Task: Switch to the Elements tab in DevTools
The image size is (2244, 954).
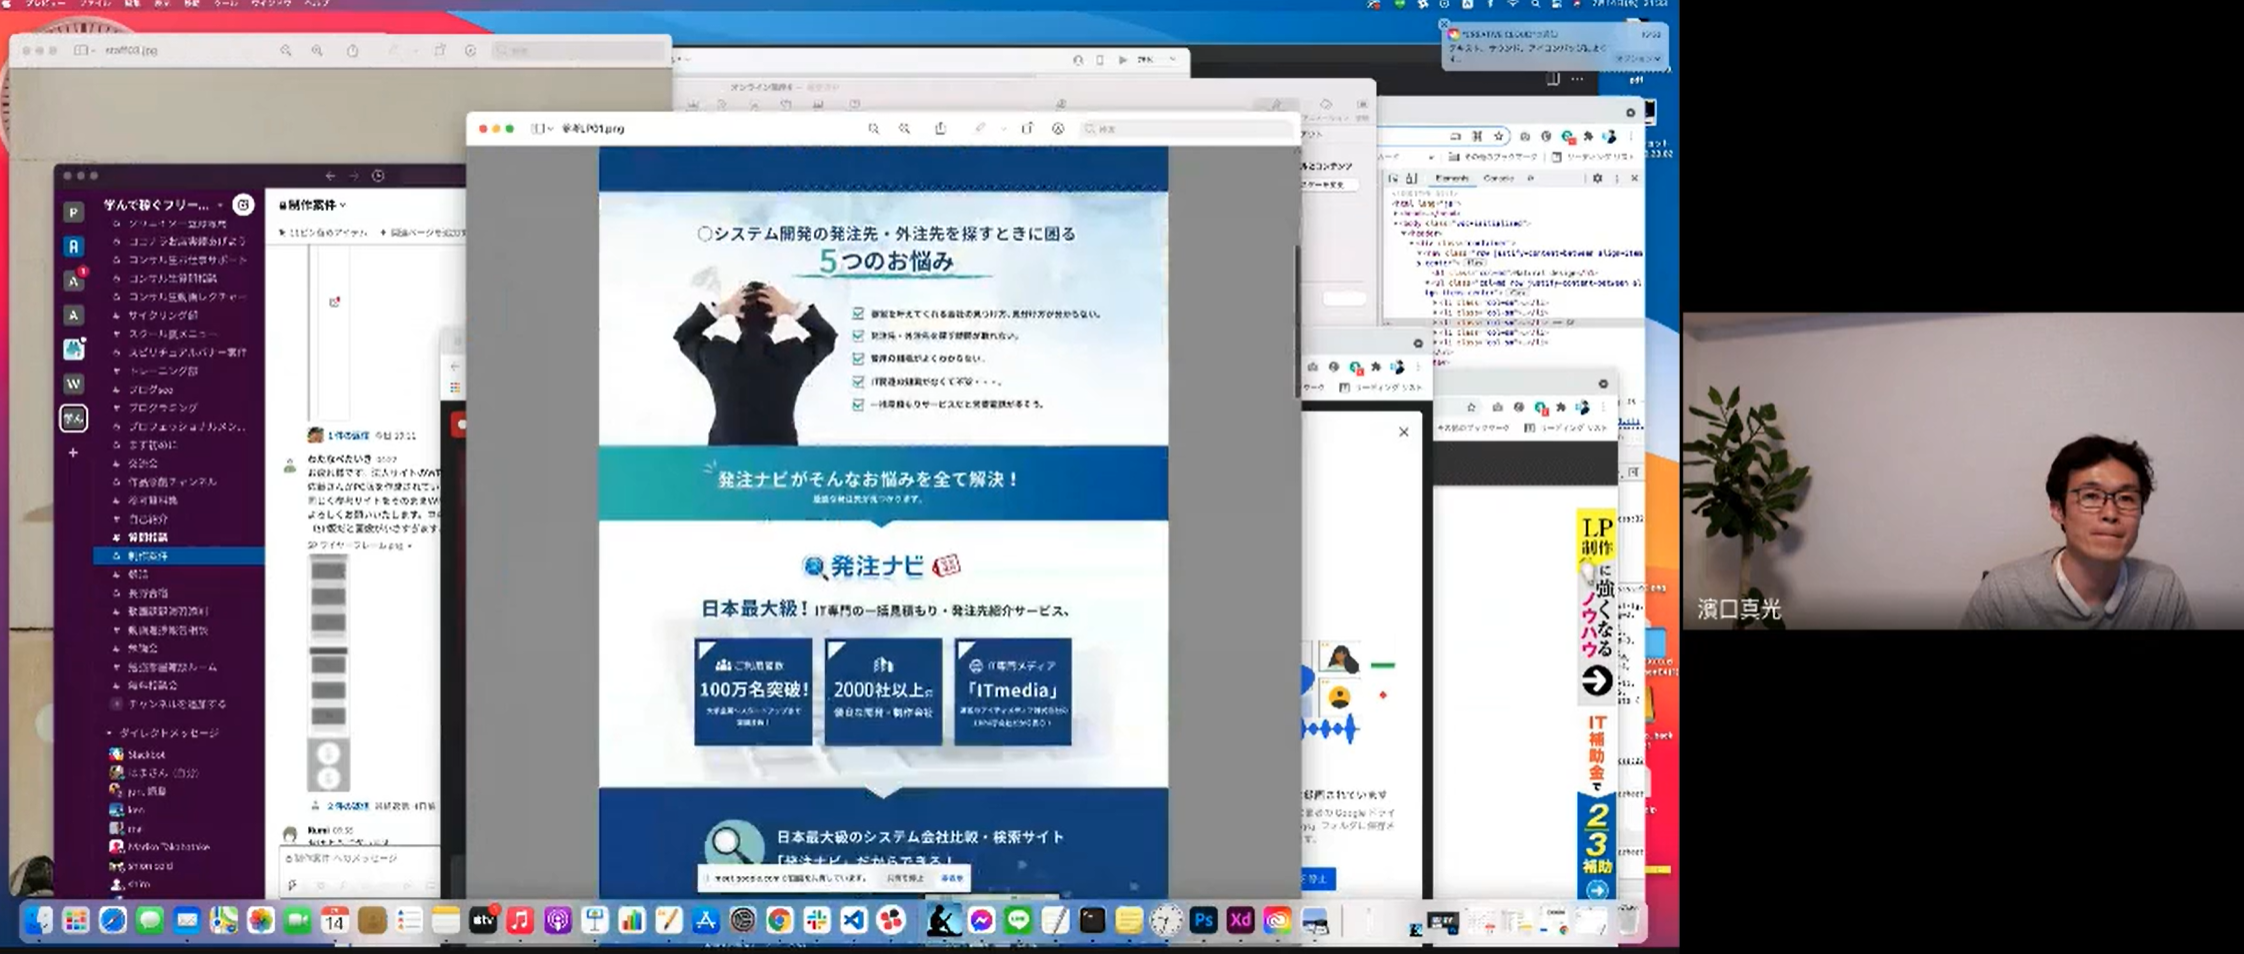Action: tap(1451, 178)
